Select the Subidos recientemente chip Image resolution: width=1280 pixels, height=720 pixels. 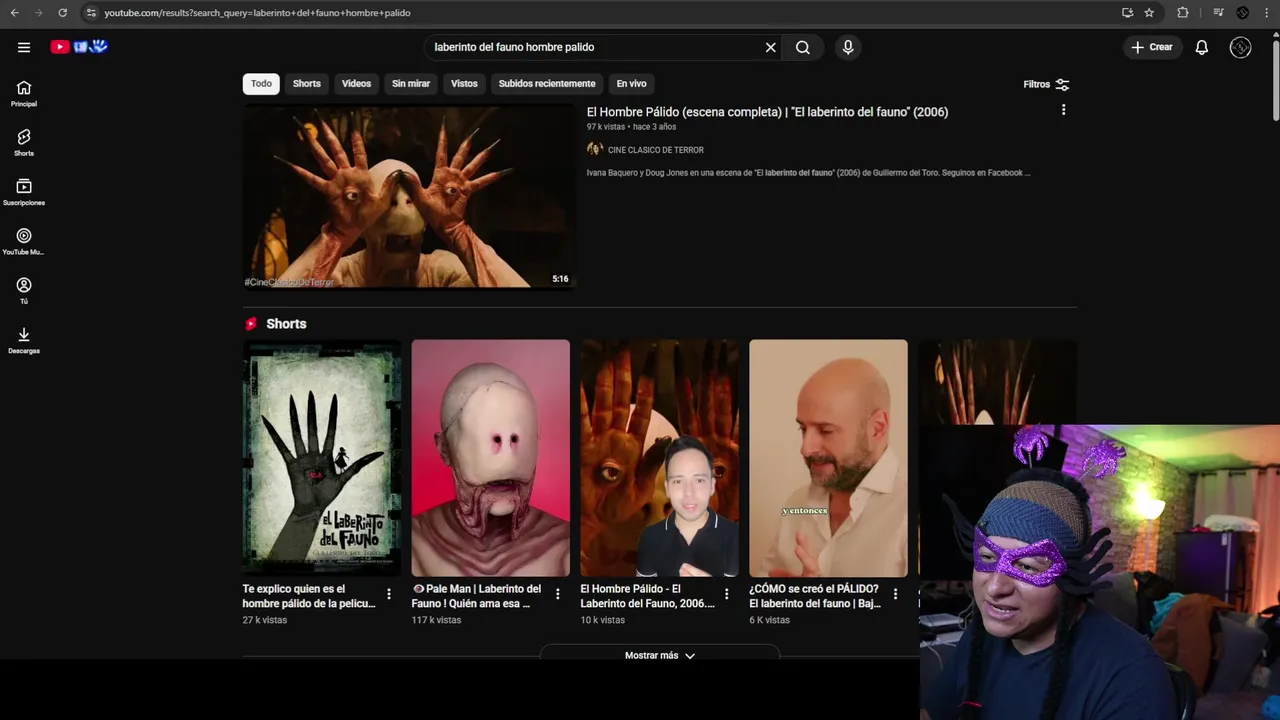click(x=547, y=84)
